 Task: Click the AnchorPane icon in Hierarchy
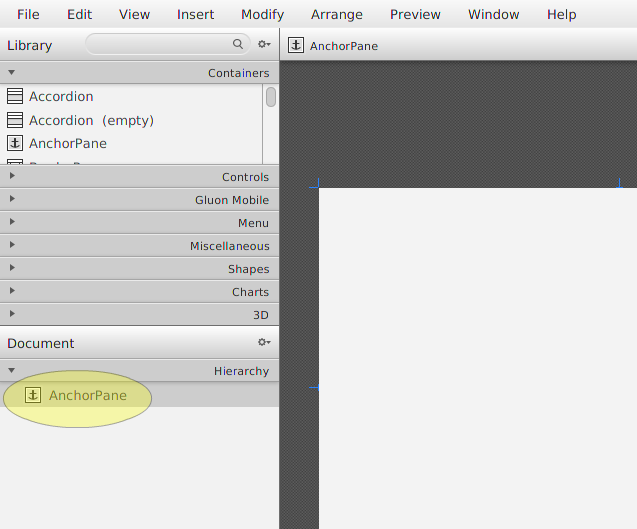point(33,395)
